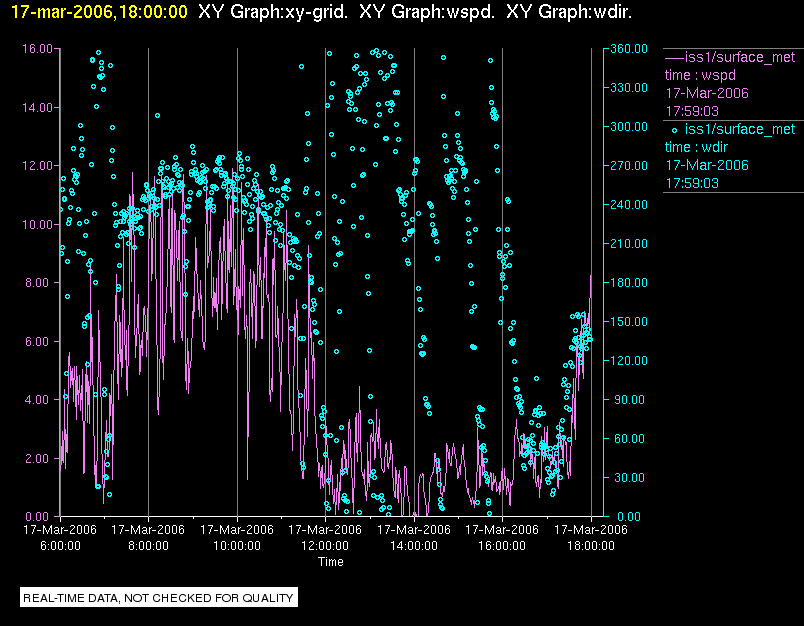Click the 10:00:00 x-axis tick label
The image size is (804, 626).
[x=237, y=546]
